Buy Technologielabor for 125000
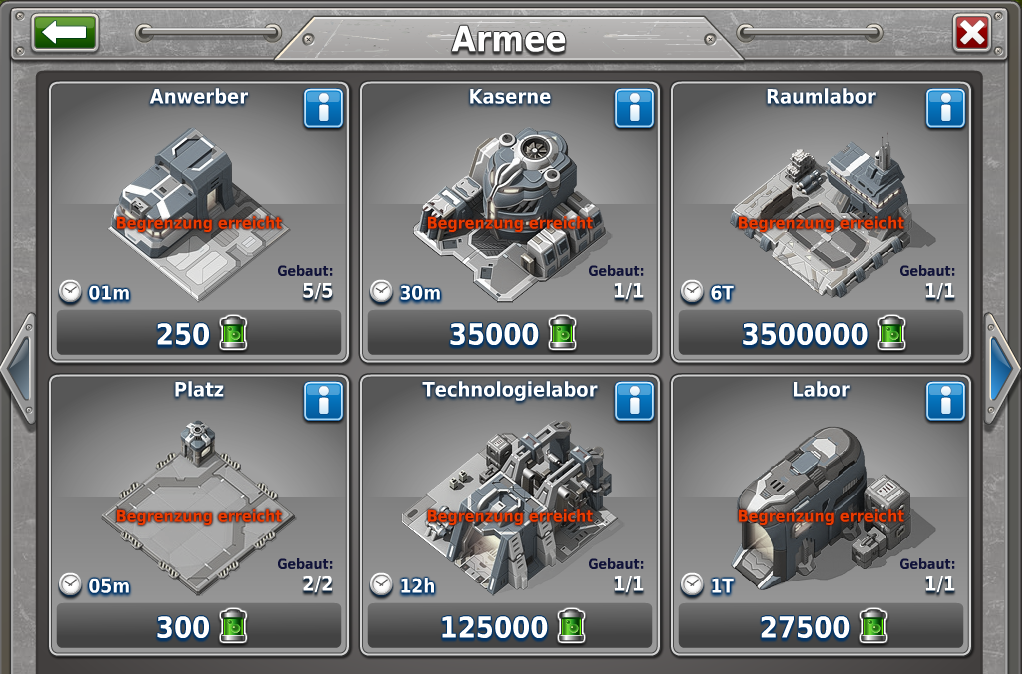This screenshot has width=1022, height=674. (510, 626)
